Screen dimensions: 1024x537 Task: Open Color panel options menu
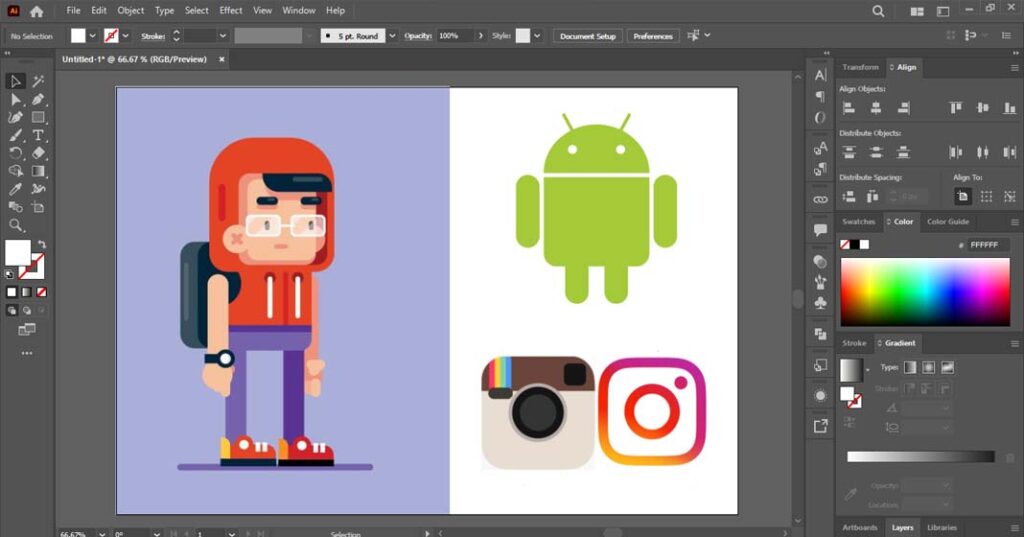[1014, 222]
